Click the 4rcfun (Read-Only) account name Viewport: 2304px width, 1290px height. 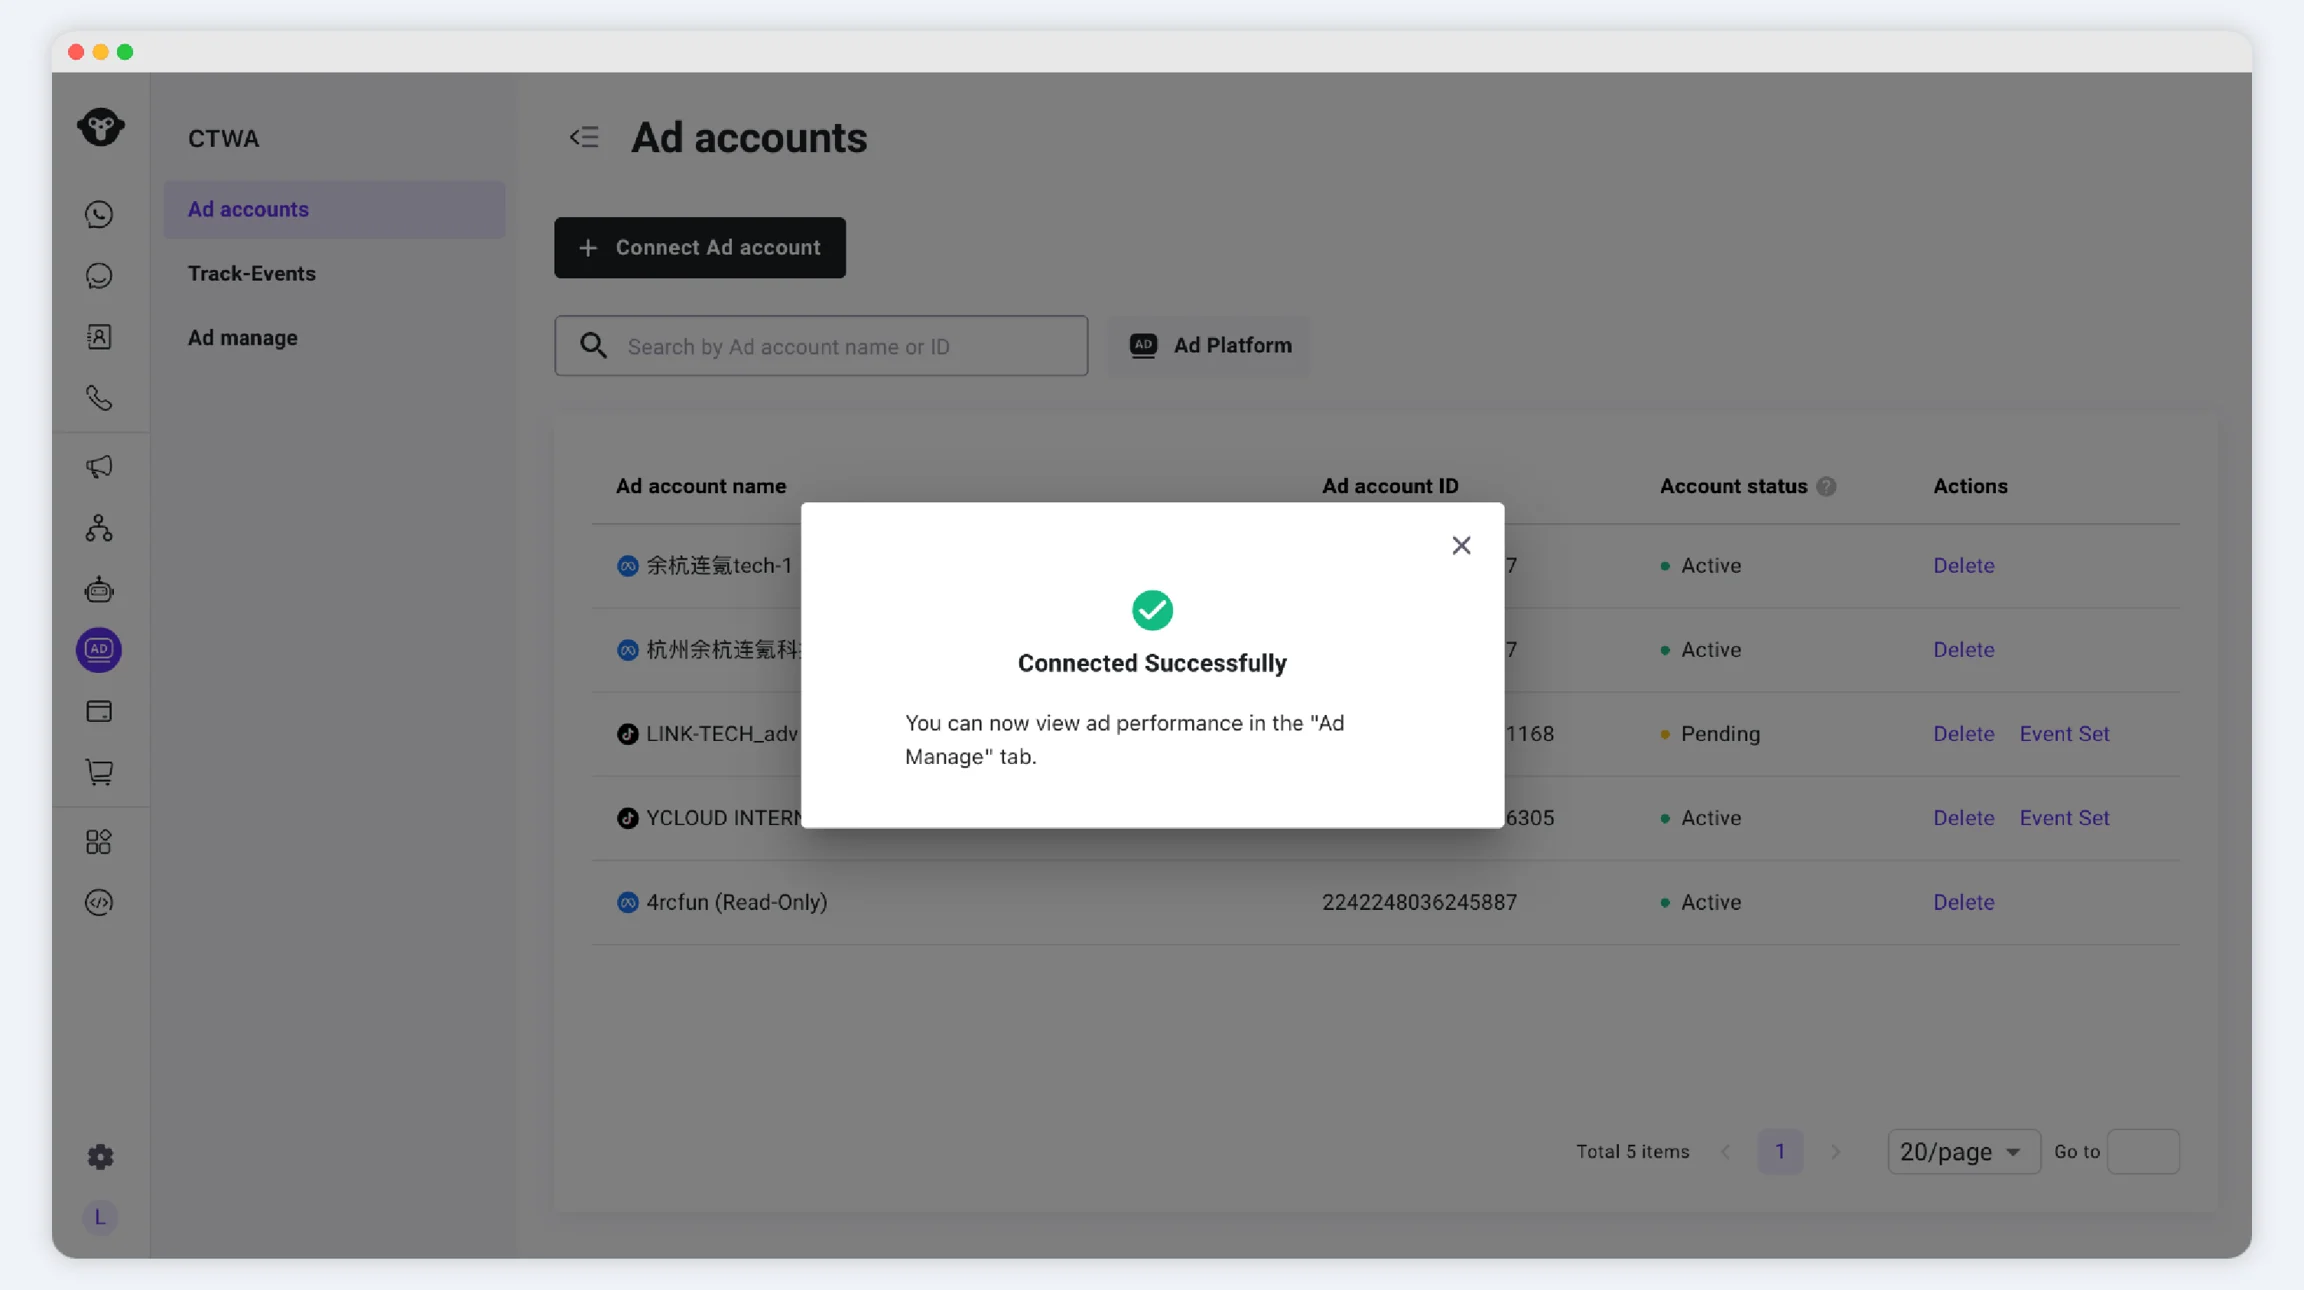tap(736, 902)
